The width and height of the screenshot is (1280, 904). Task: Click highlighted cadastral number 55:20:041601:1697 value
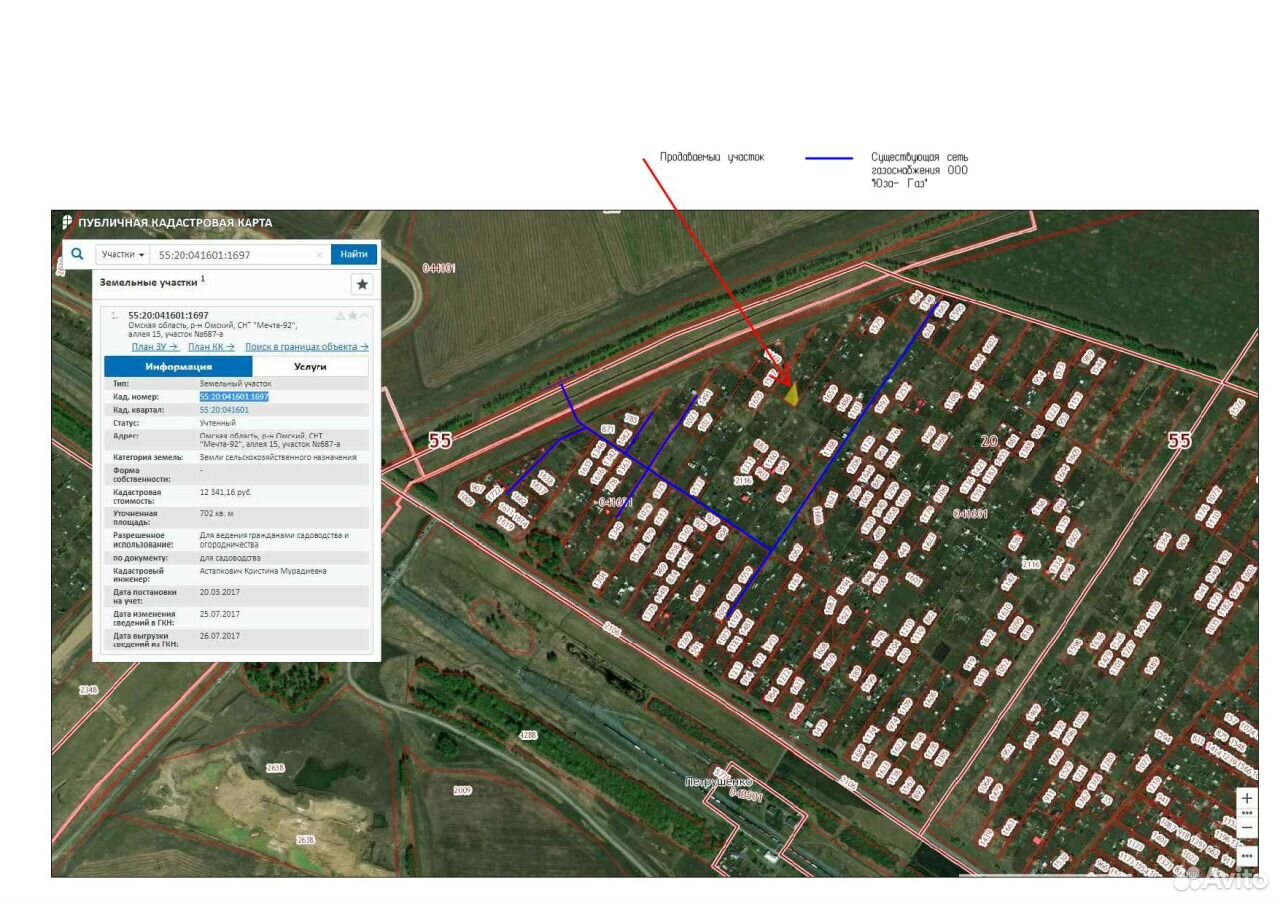click(234, 397)
